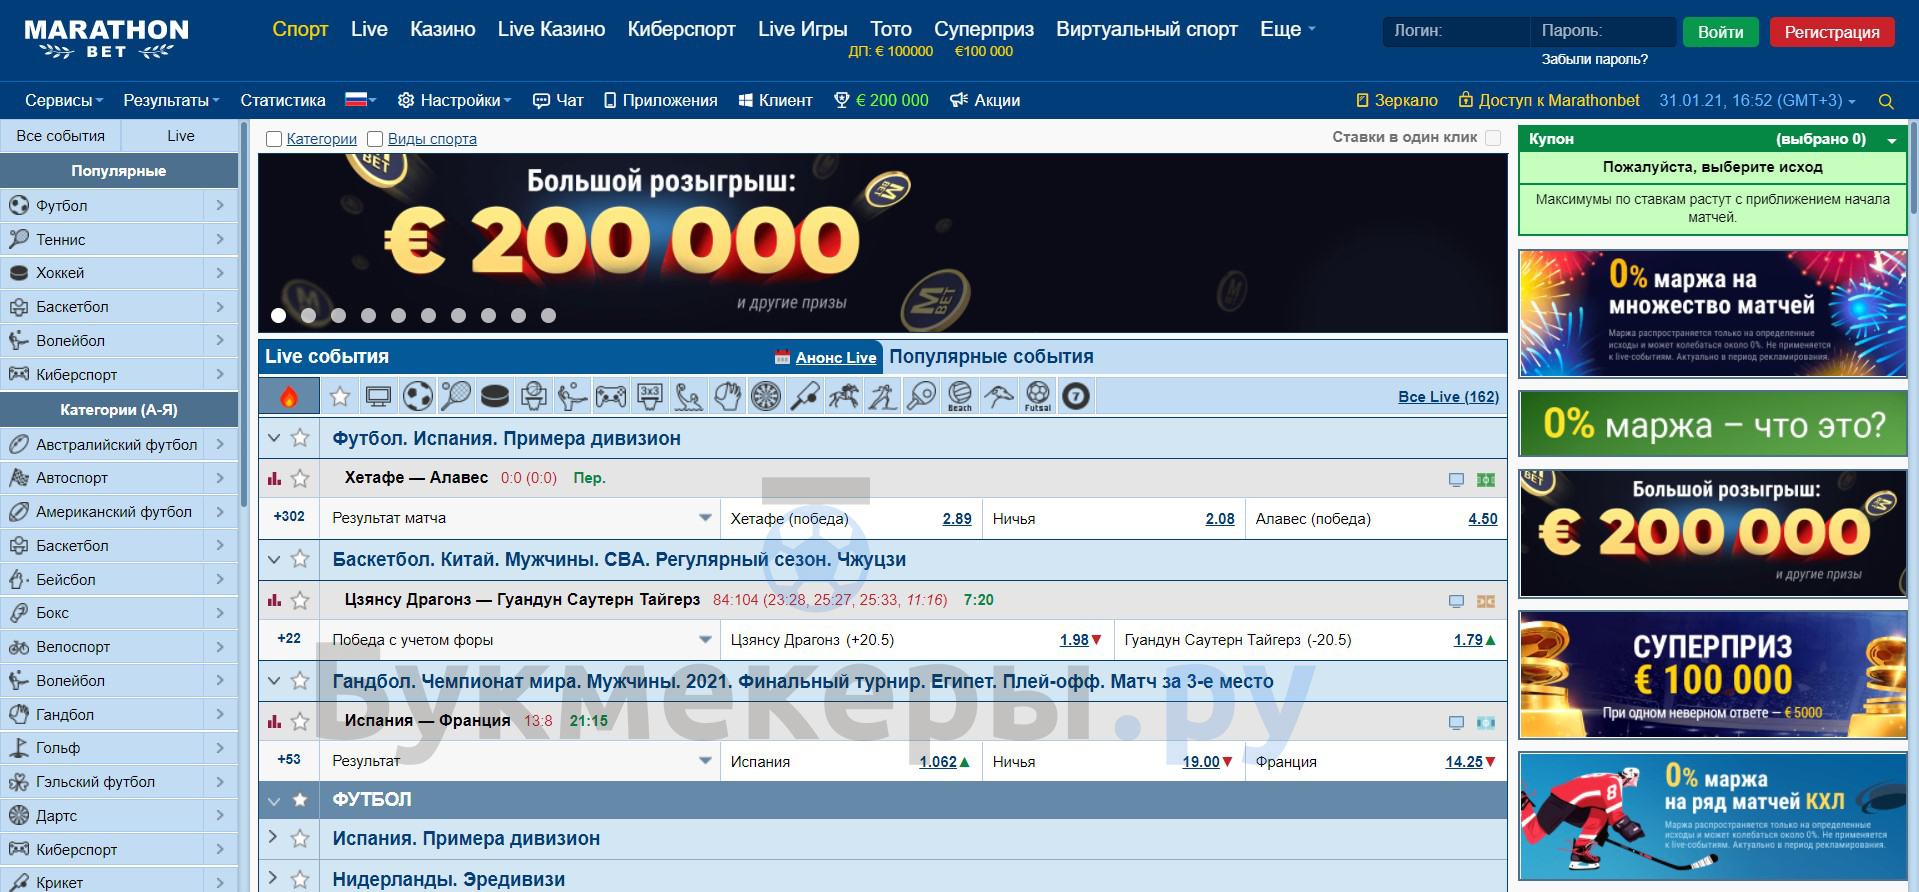Open Виртуальный спорт section

[x=1147, y=29]
